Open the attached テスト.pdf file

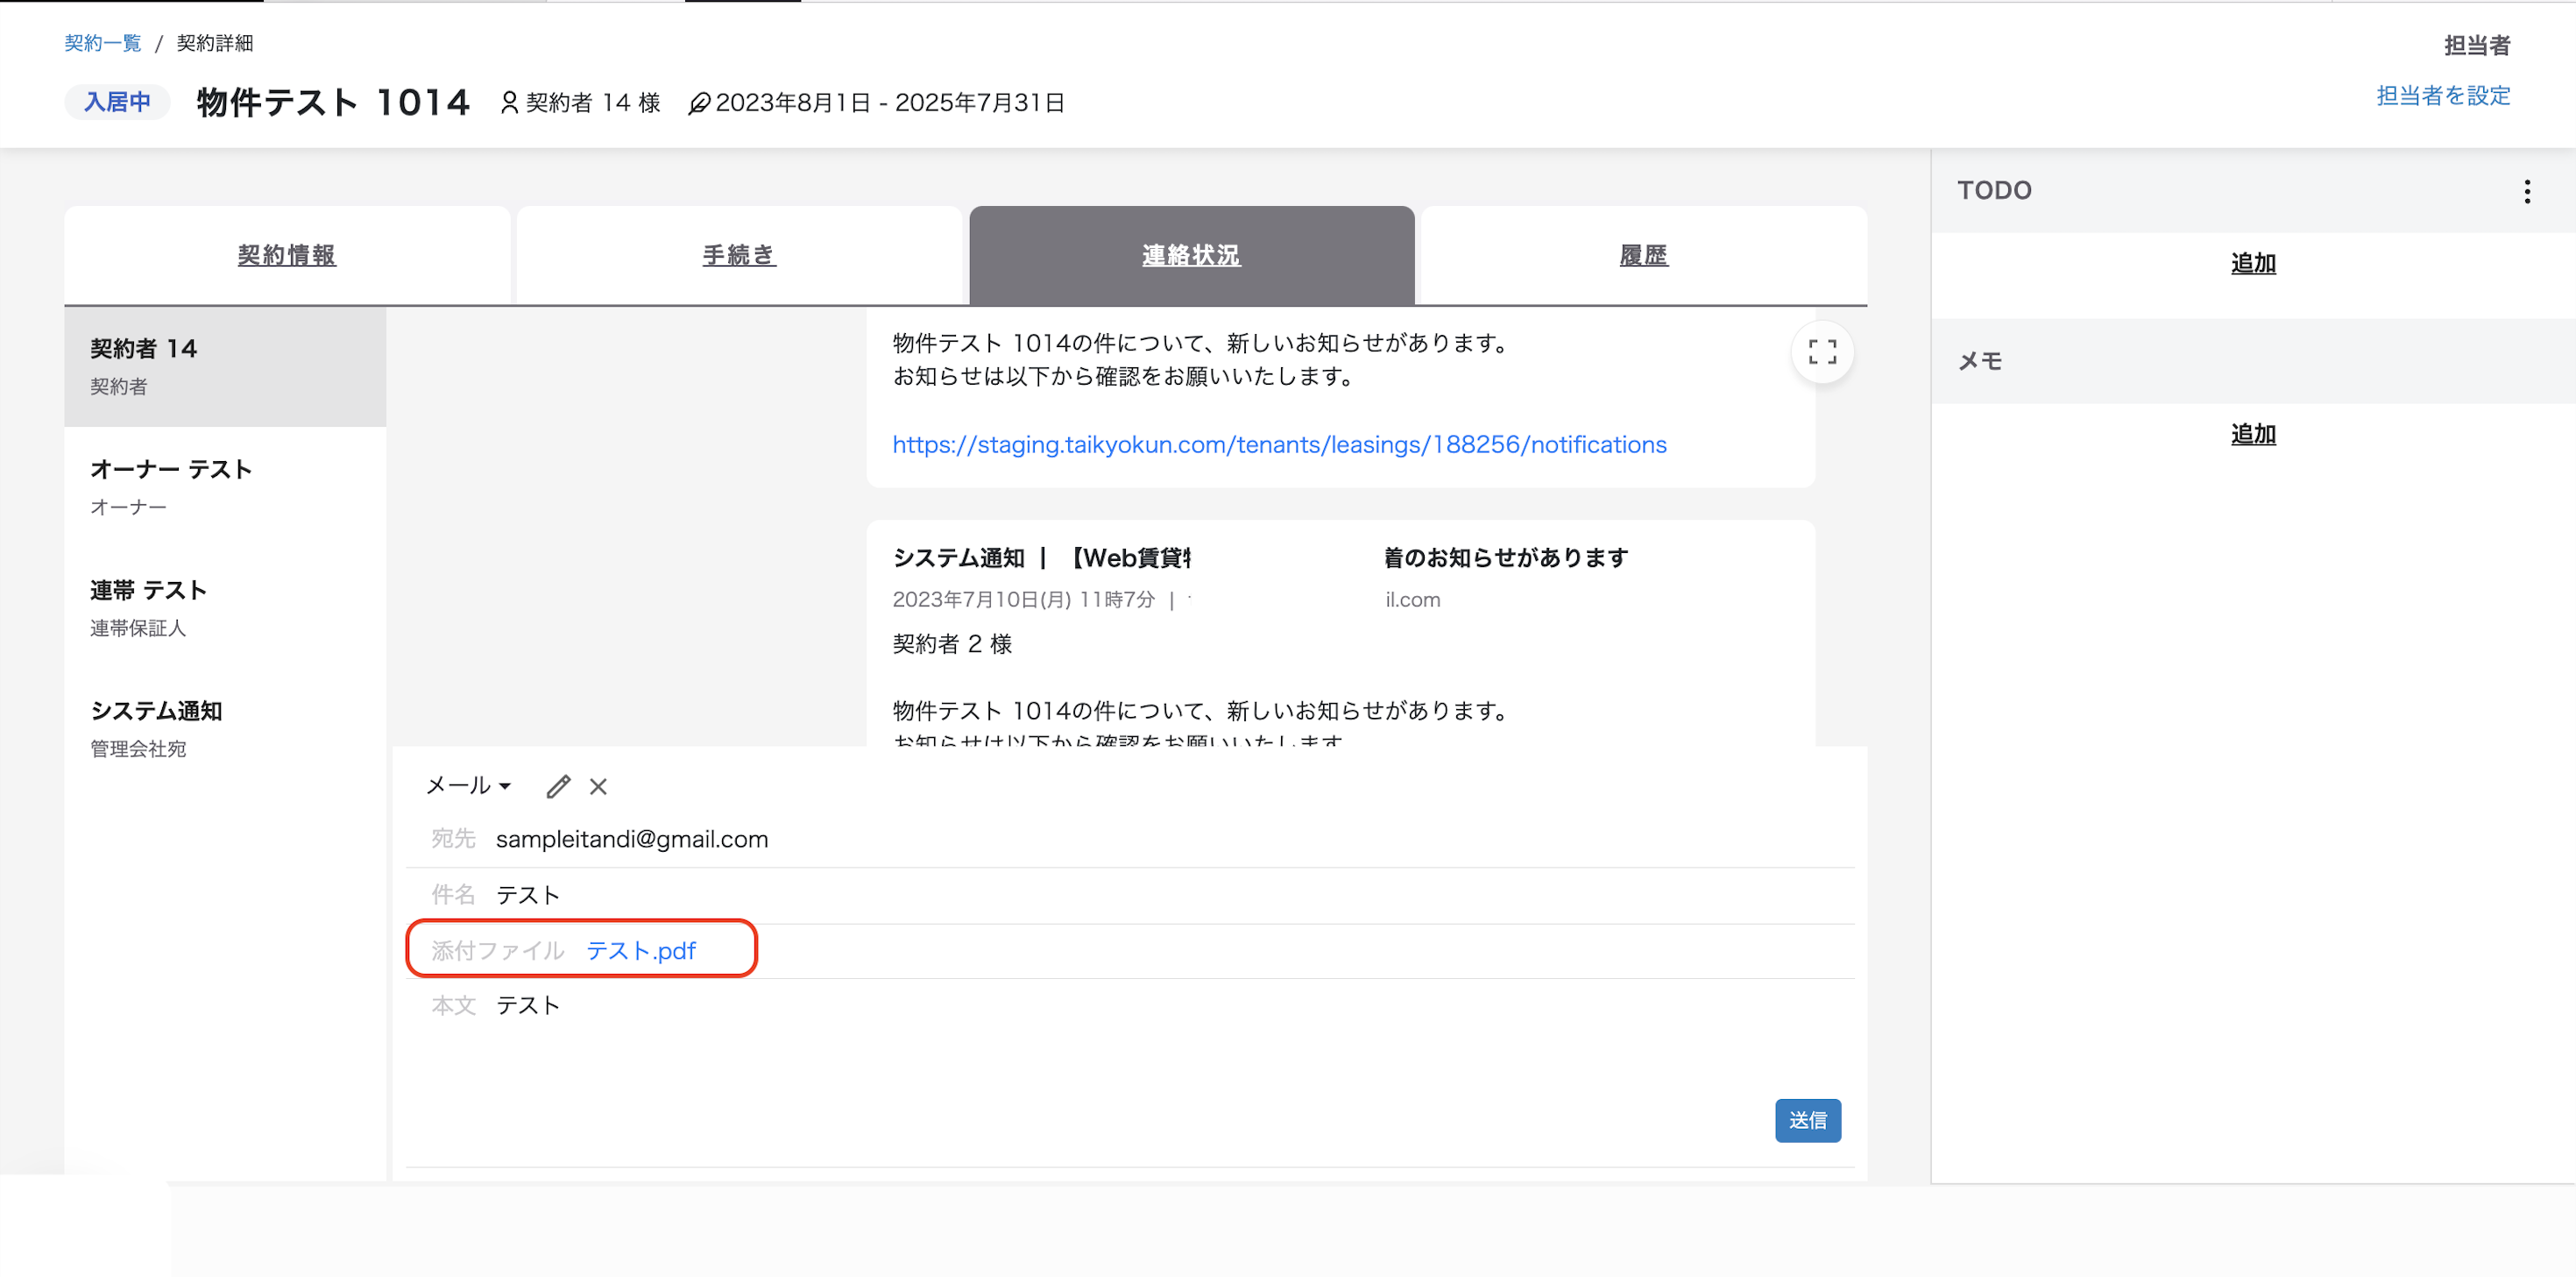pyautogui.click(x=641, y=950)
